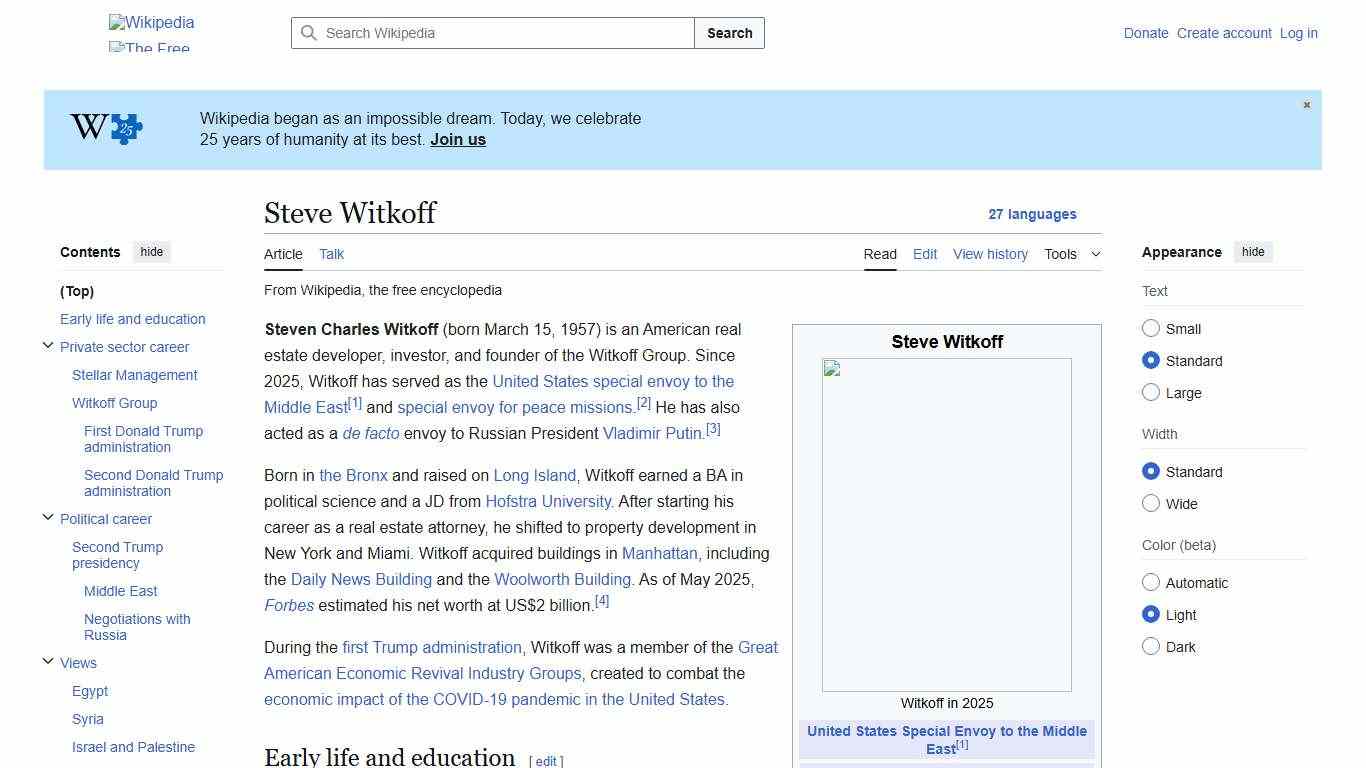Switch to the Talk tab
Screen dimensions: 1366x768
(x=331, y=254)
